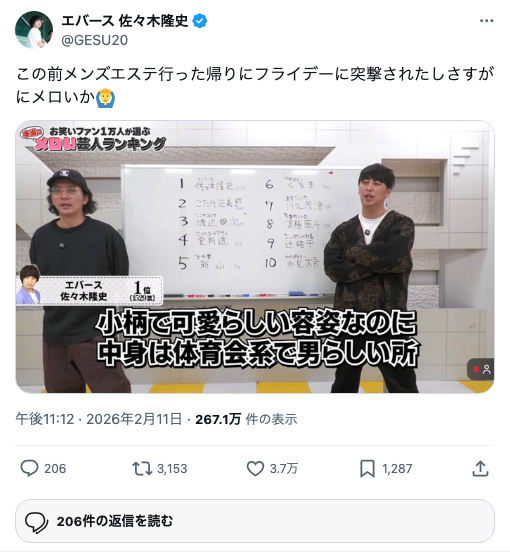Click the repost arrows icon
This screenshot has width=510, height=552.
142,469
